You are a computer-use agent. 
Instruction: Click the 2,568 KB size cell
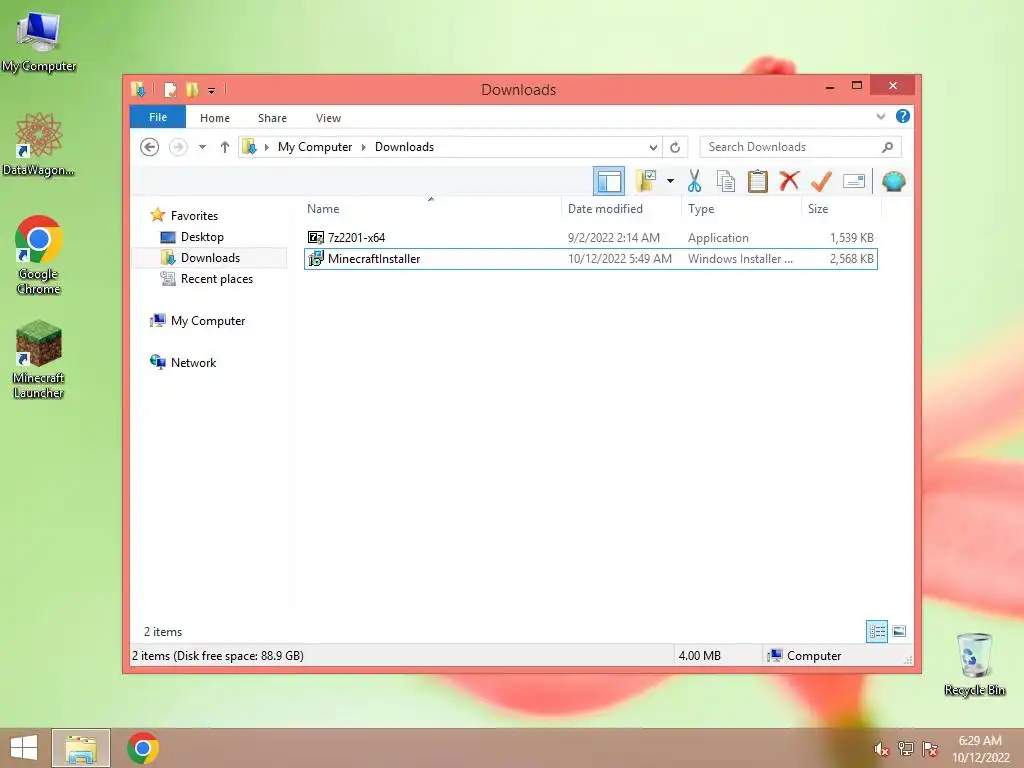(x=852, y=259)
